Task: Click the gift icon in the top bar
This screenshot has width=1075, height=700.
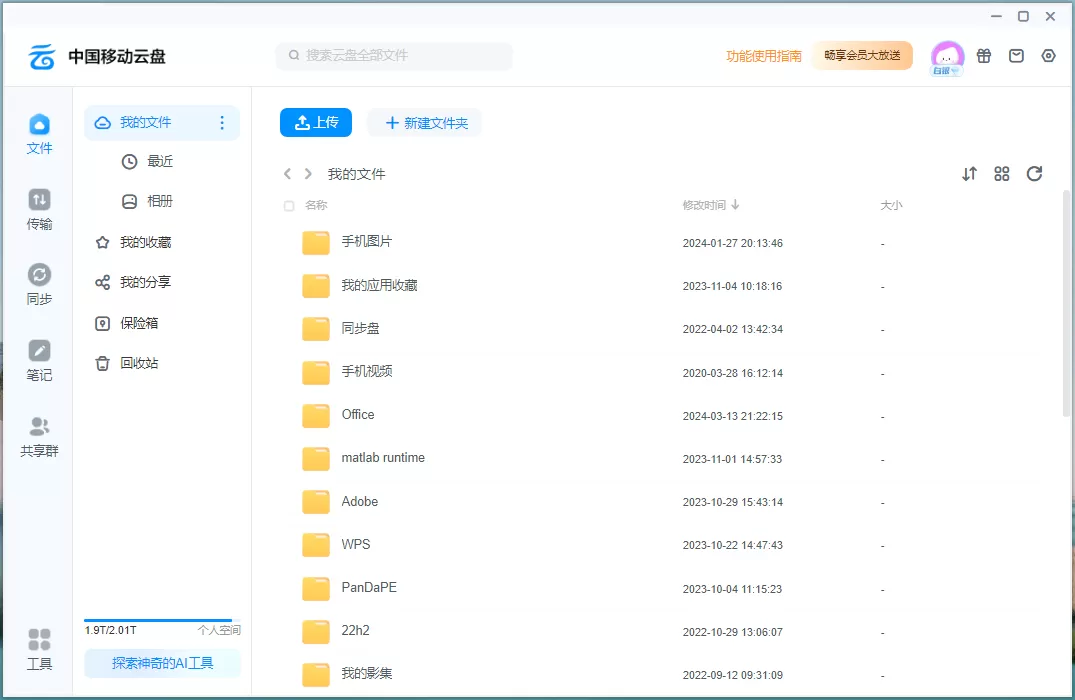Action: click(983, 56)
